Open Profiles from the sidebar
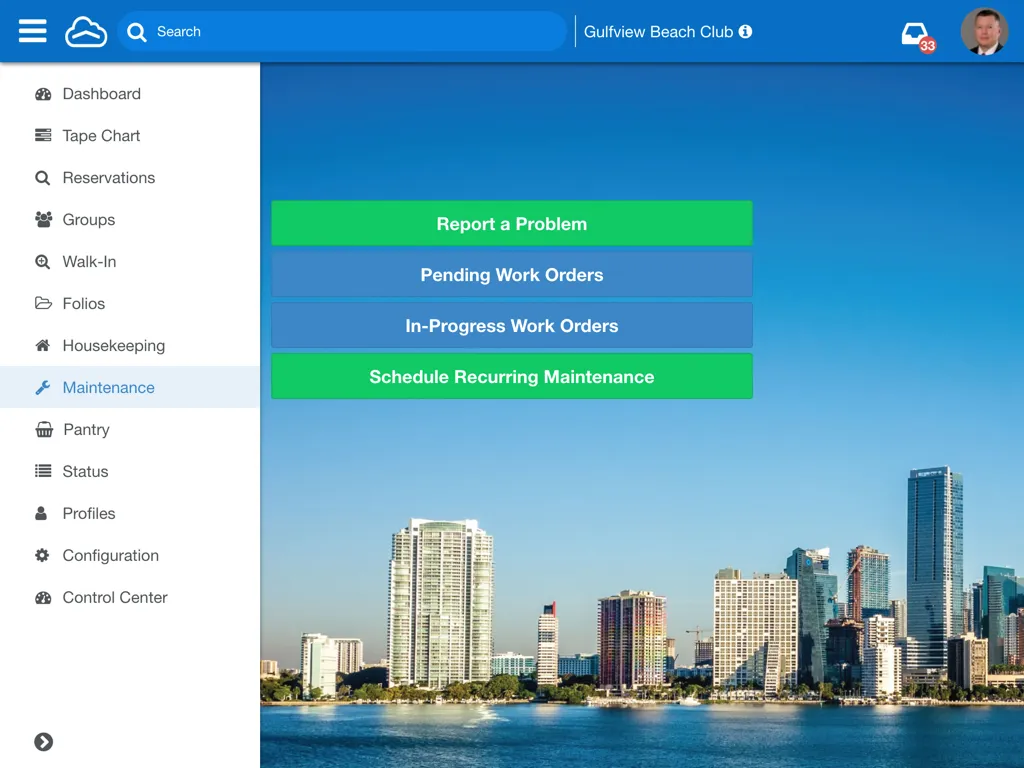The height and width of the screenshot is (768, 1024). pyautogui.click(x=130, y=513)
